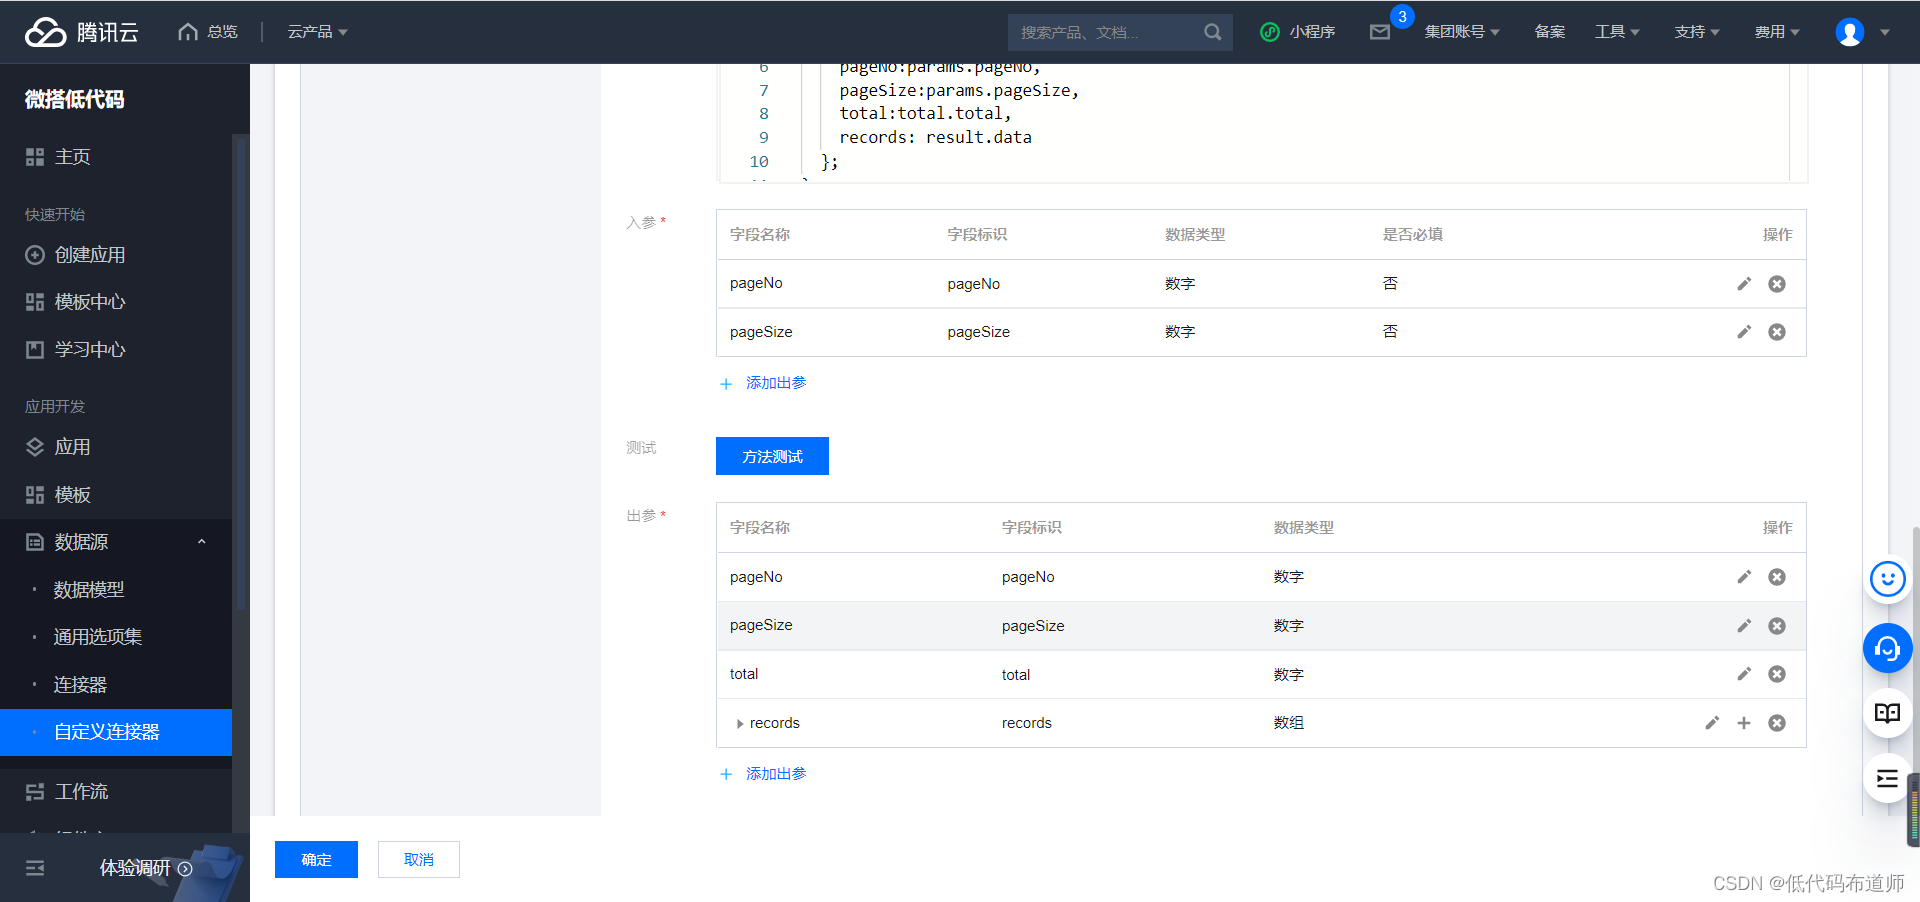The height and width of the screenshot is (902, 1920).
Task: Click 添加出参 below input parameters table
Action: (763, 383)
